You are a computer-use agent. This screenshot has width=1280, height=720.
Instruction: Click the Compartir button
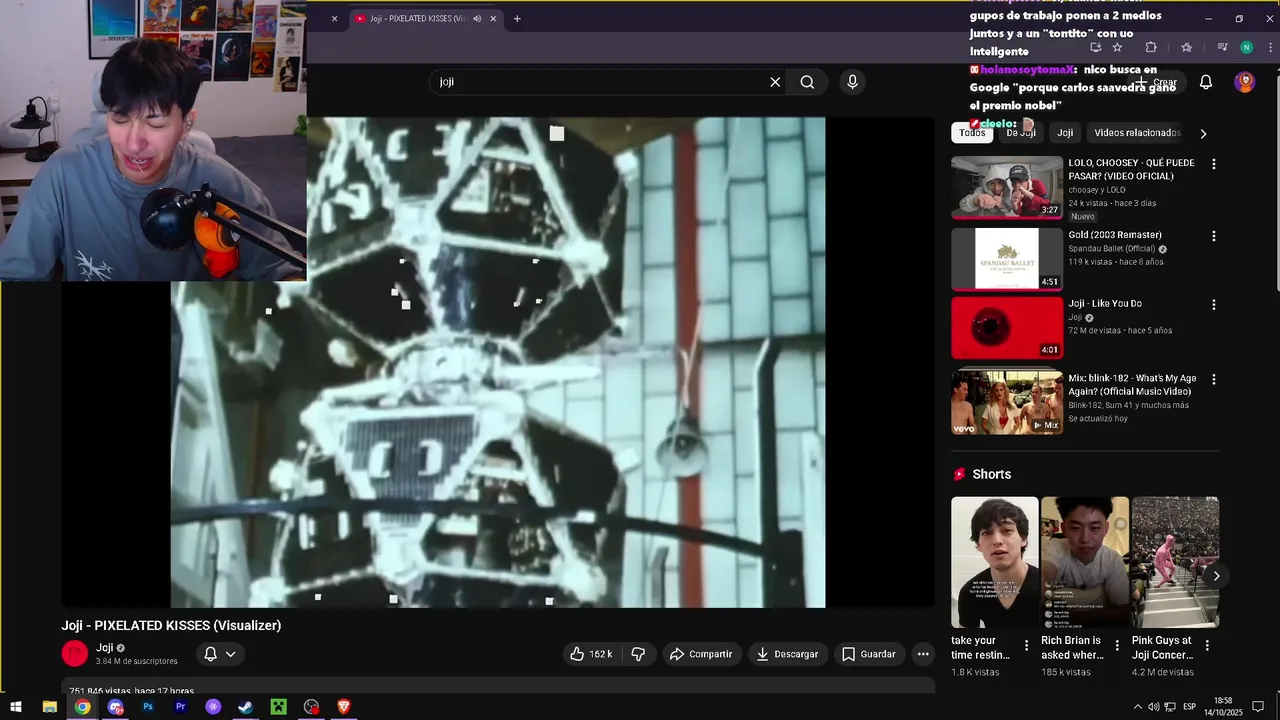[x=701, y=654]
